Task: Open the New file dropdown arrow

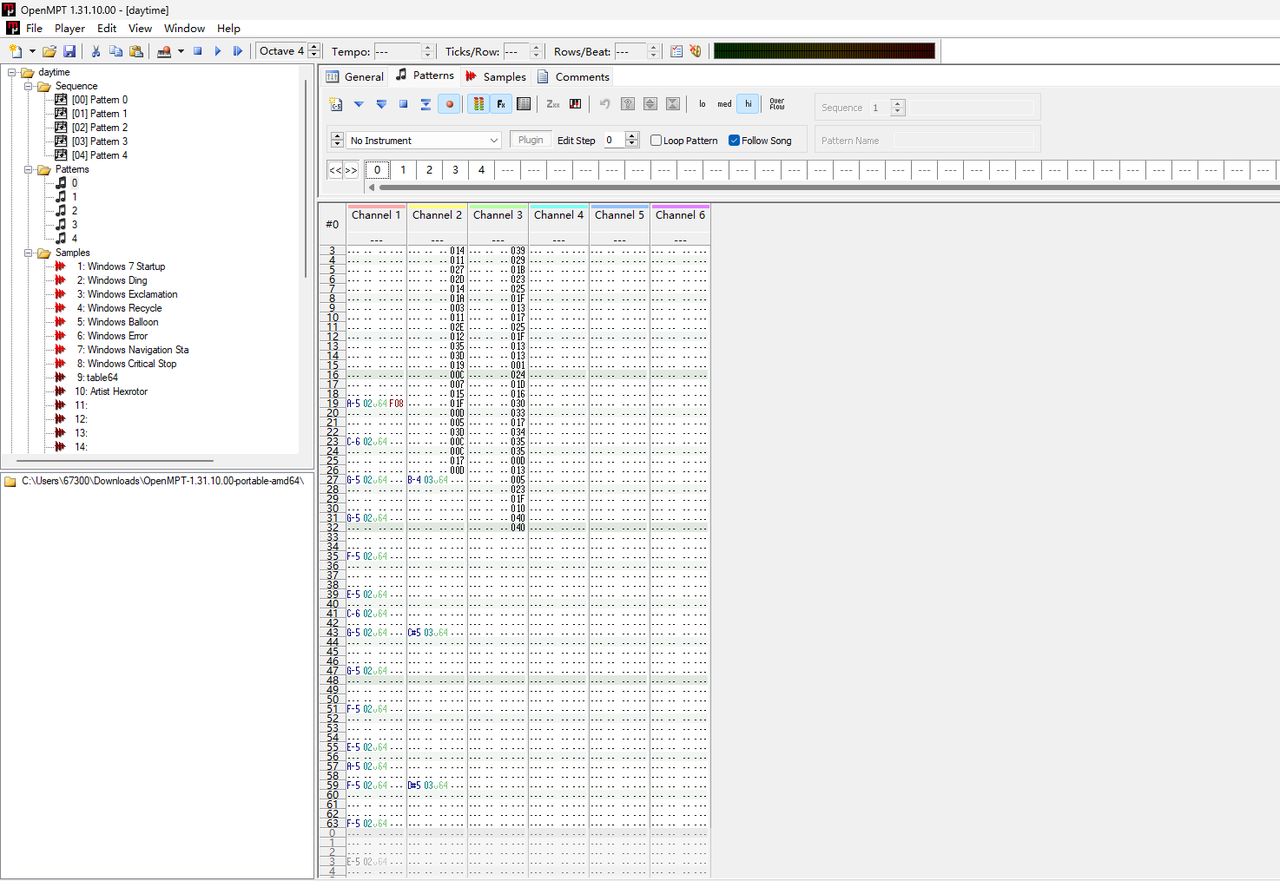Action: (x=32, y=51)
